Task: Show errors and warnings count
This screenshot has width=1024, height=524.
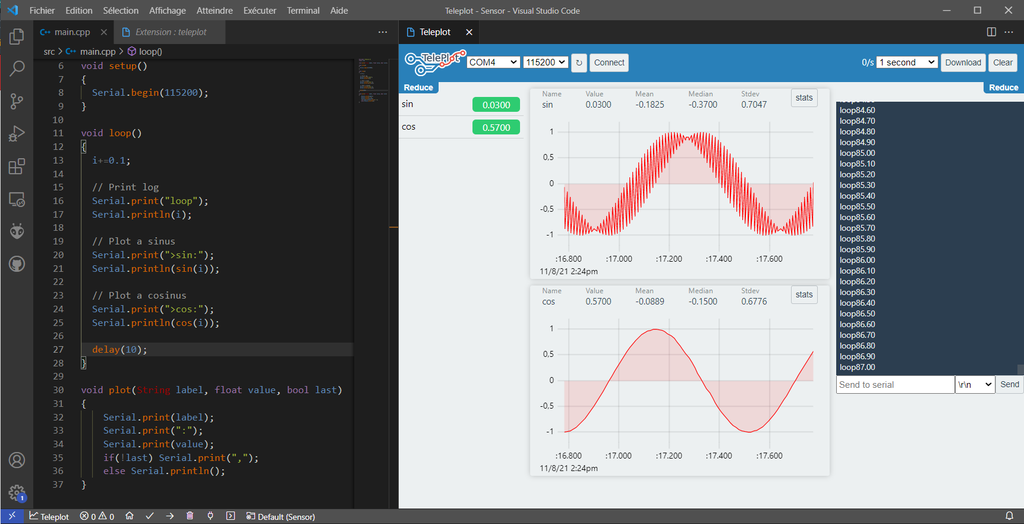Action: tap(97, 516)
